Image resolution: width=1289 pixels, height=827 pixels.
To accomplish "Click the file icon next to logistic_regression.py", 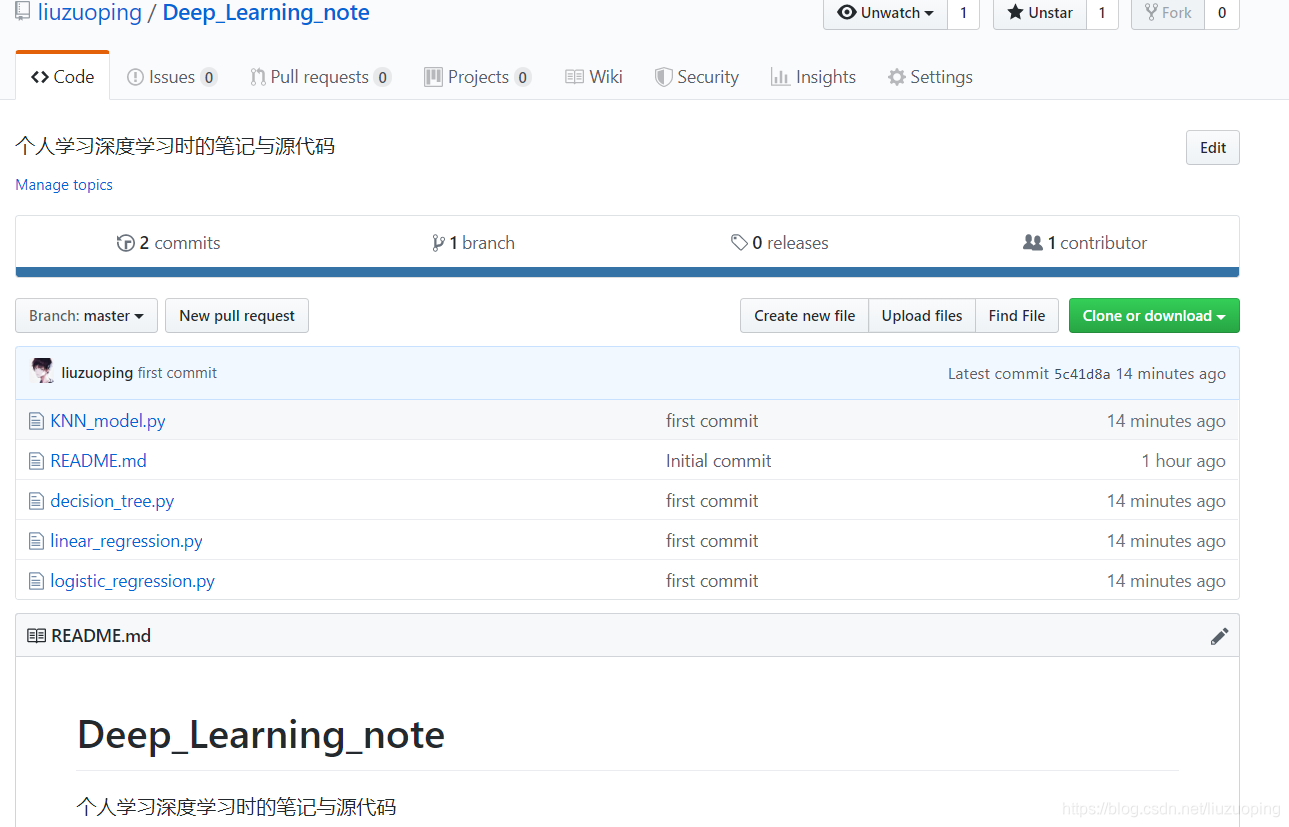I will point(37,581).
